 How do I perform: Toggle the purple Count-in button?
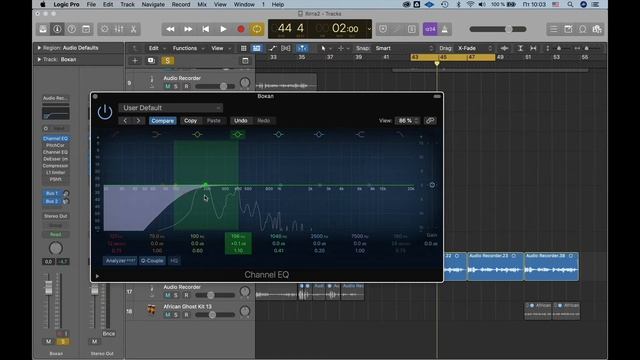click(x=430, y=29)
